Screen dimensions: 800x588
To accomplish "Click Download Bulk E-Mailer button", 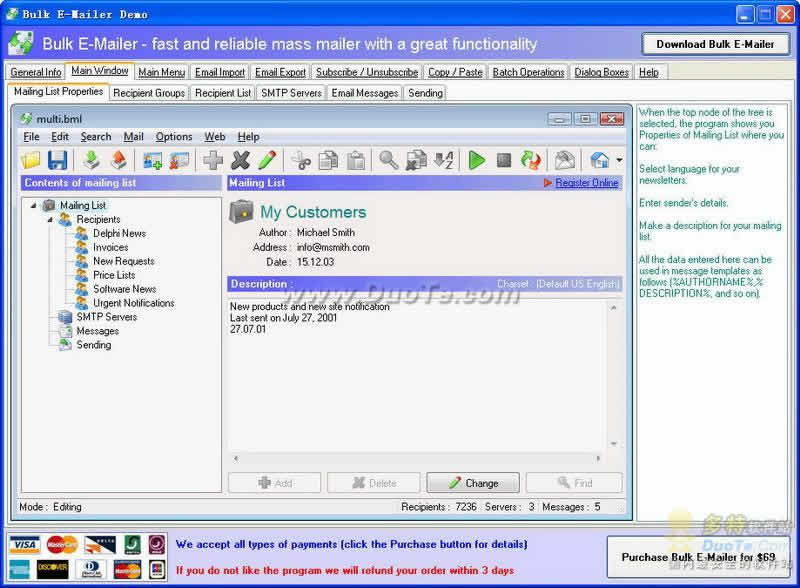I will tap(715, 44).
